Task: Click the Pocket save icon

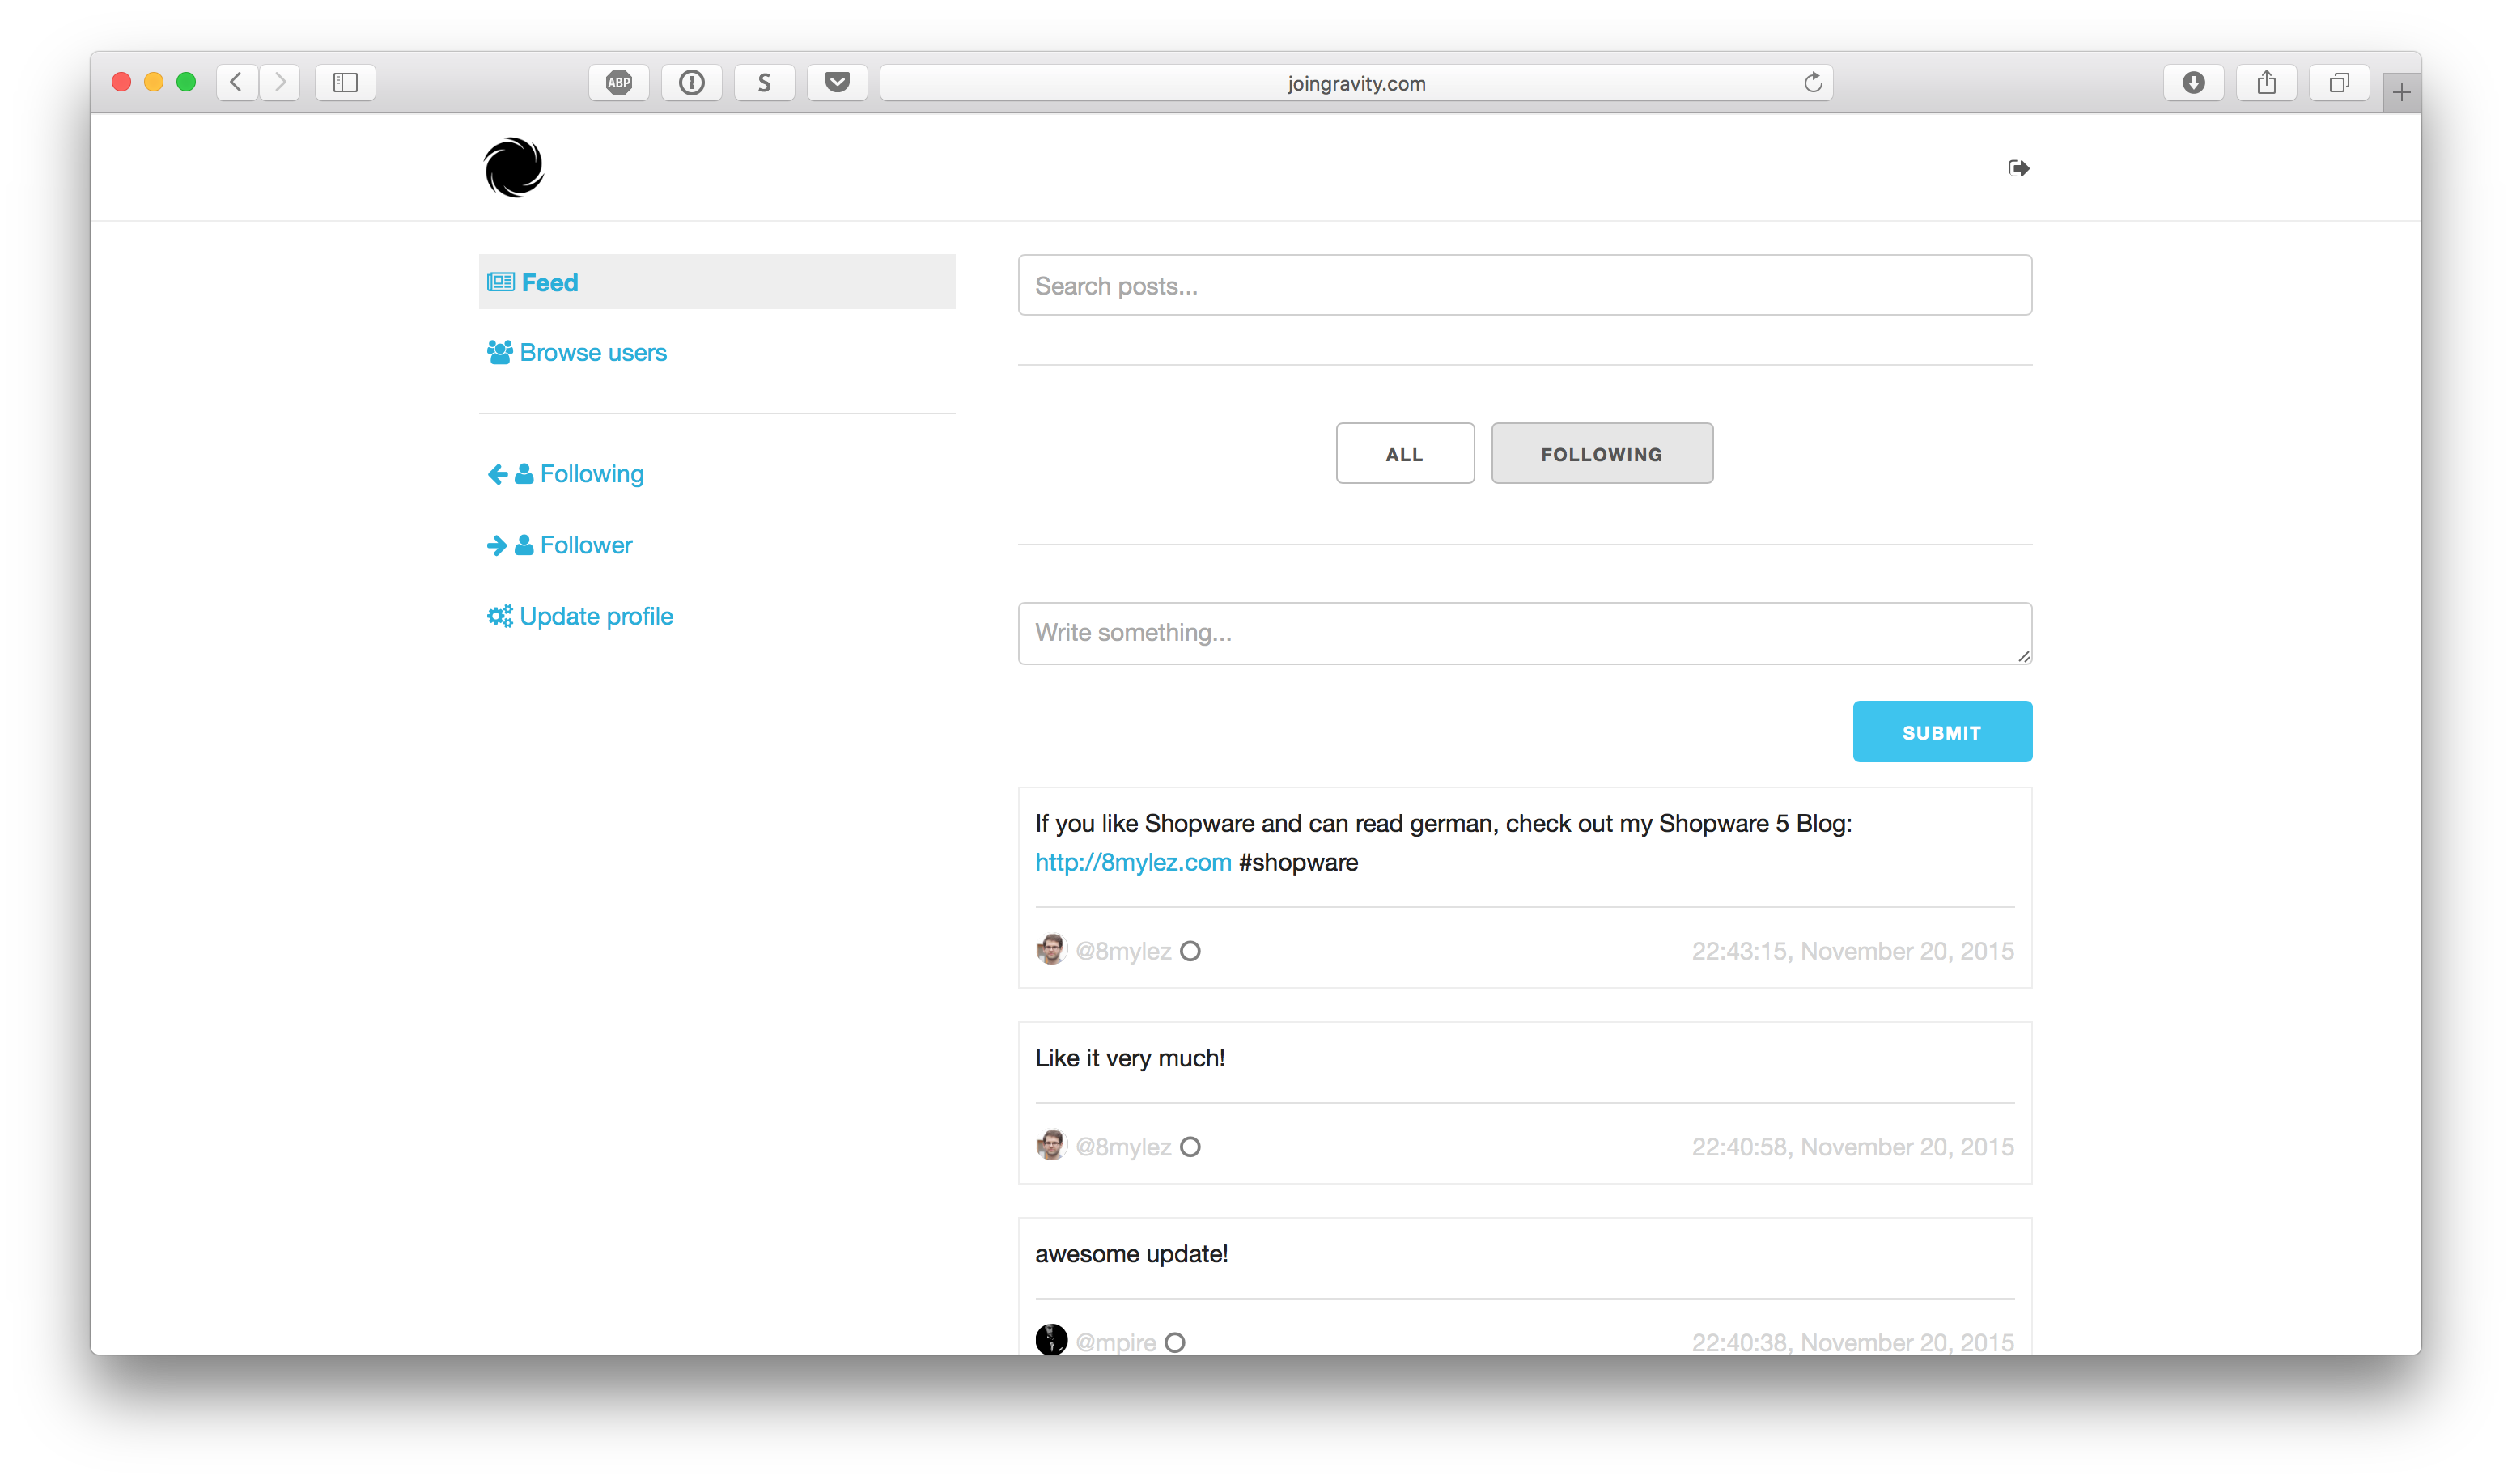Action: (837, 83)
